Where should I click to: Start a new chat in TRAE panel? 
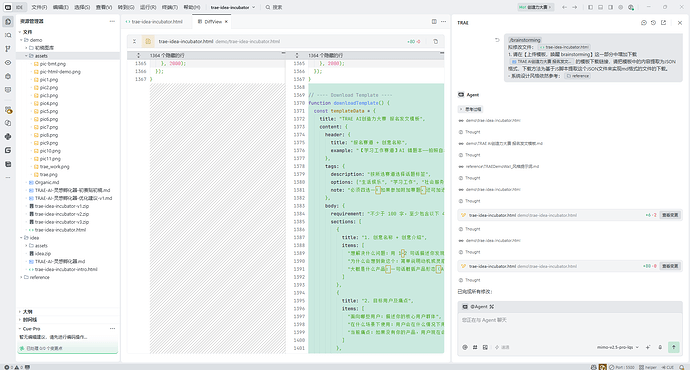pos(643,22)
